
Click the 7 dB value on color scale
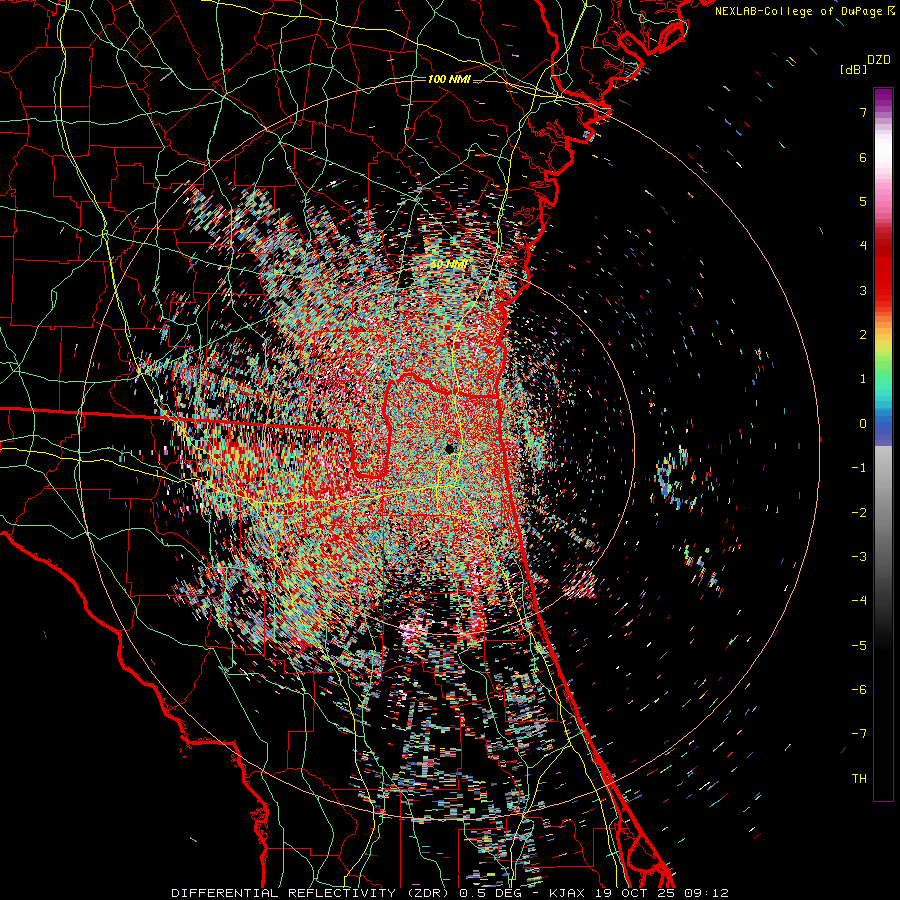tap(863, 112)
